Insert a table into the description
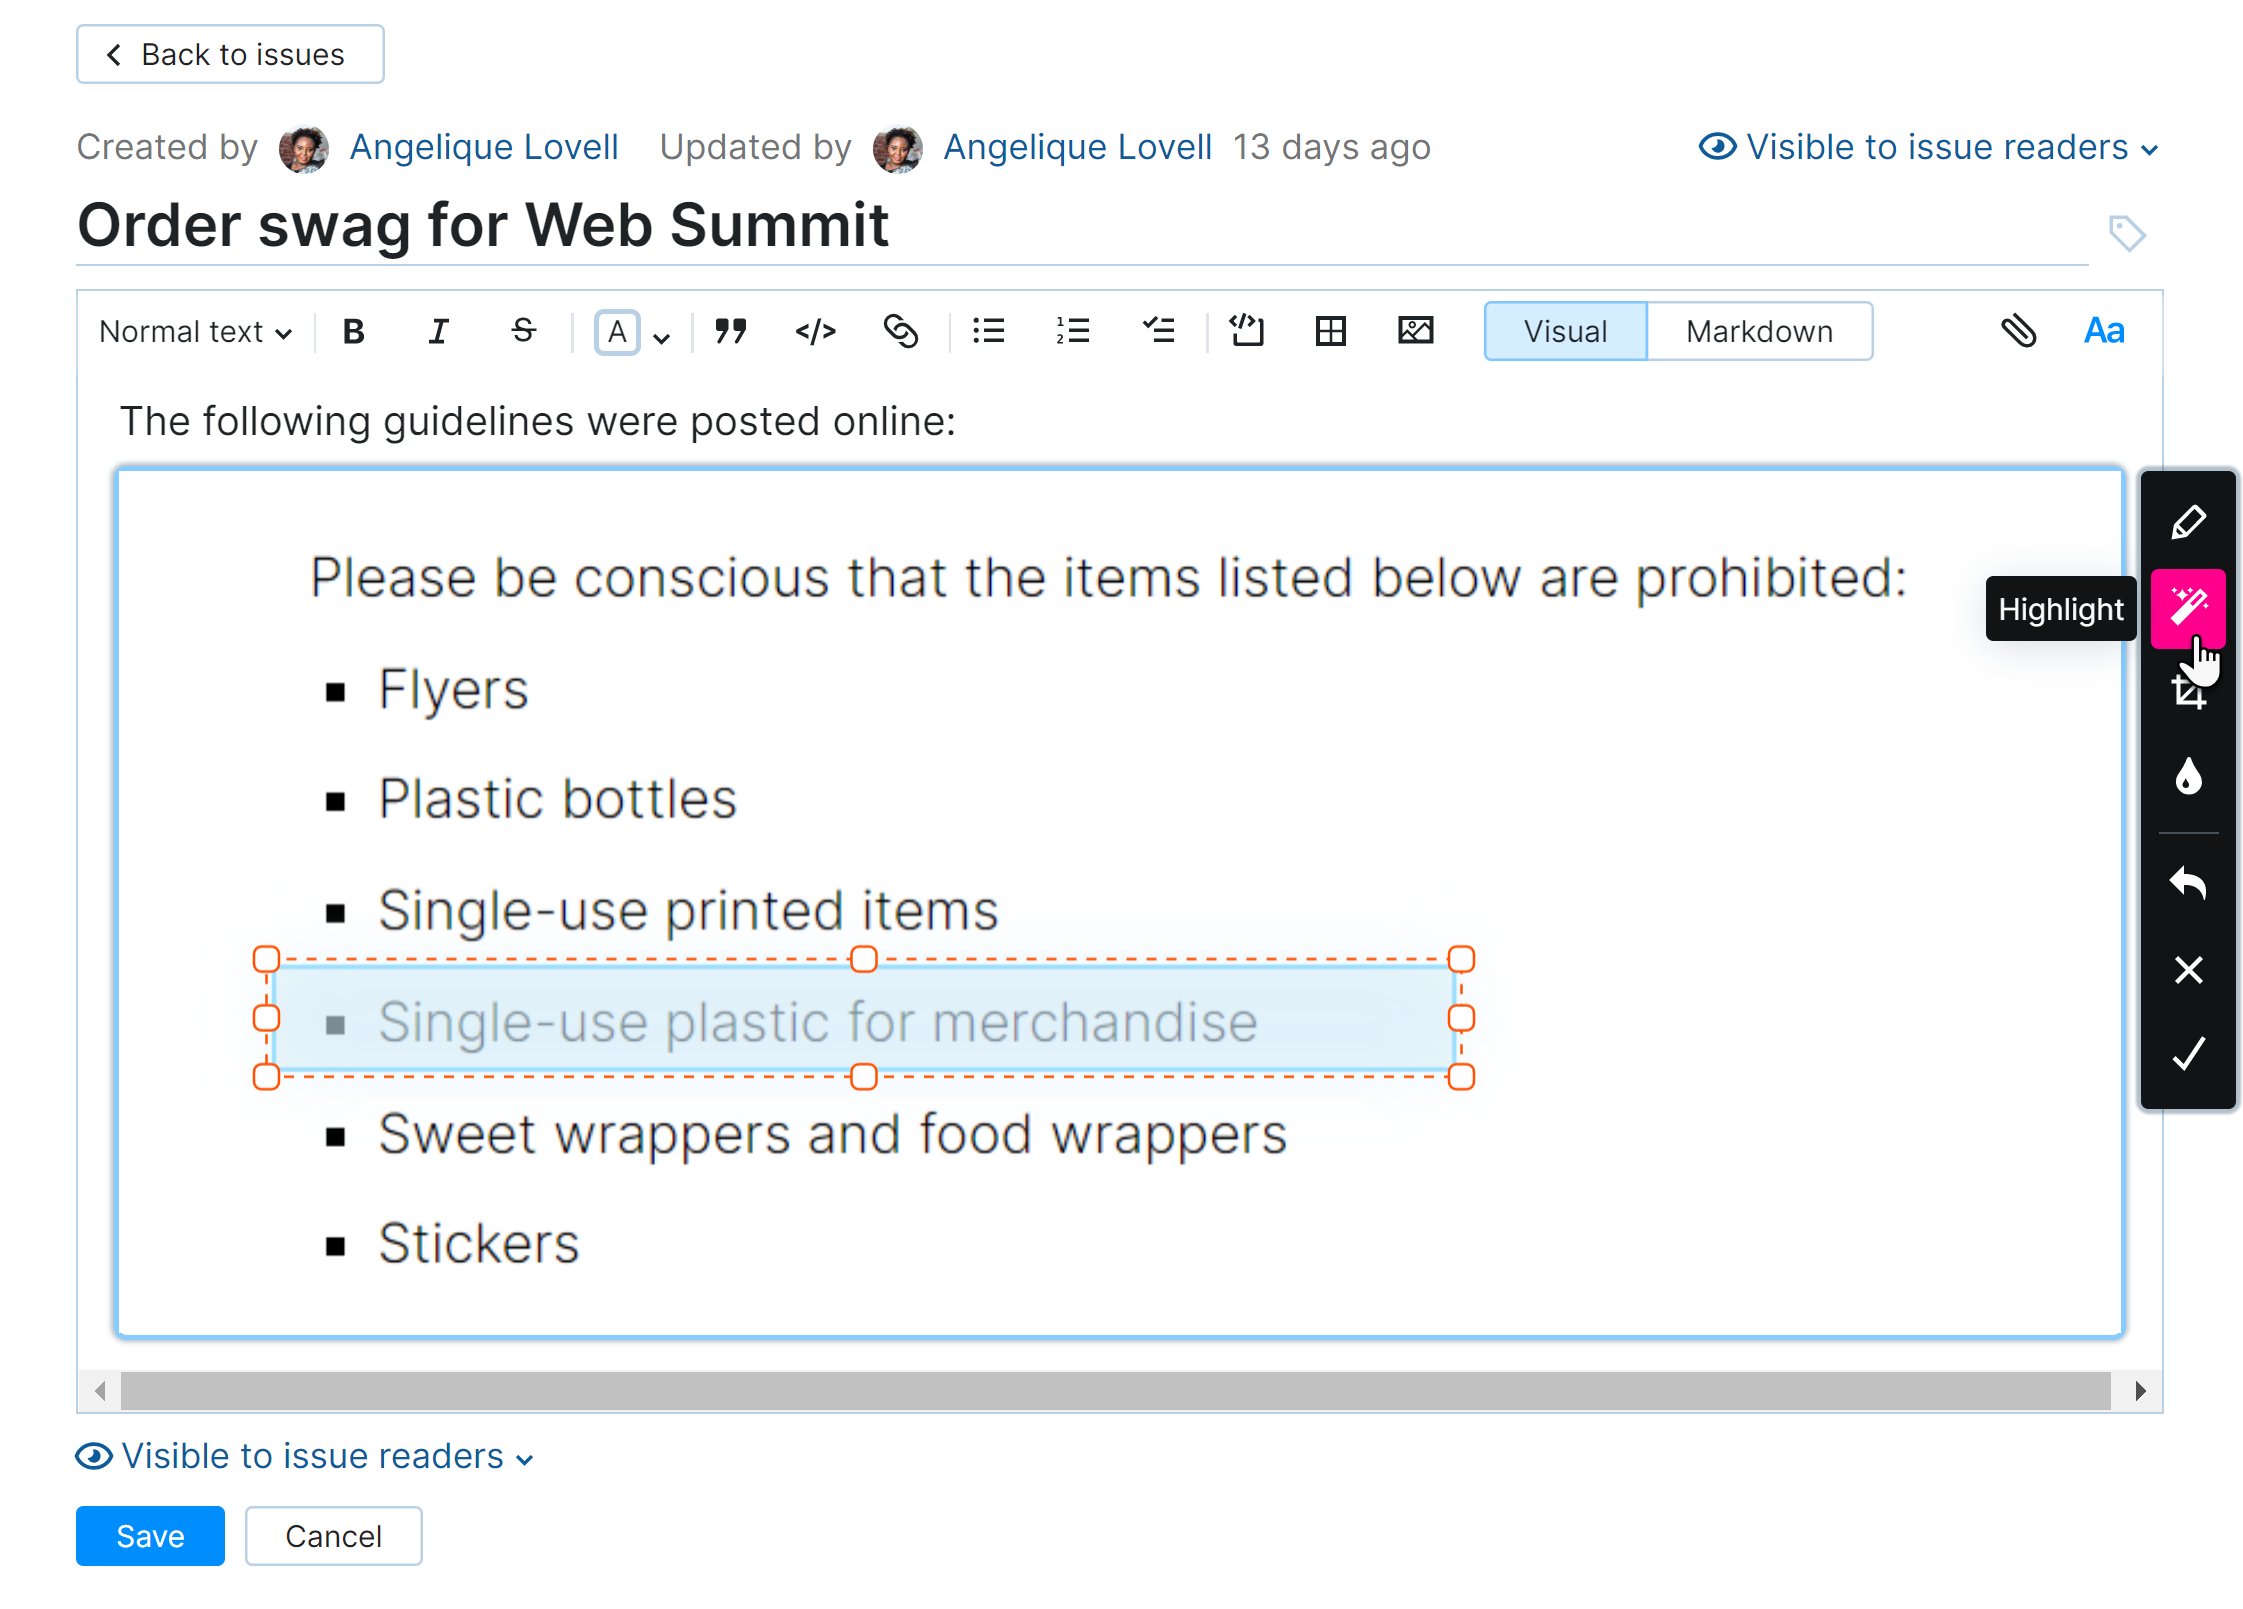2243x1609 pixels. [1330, 331]
